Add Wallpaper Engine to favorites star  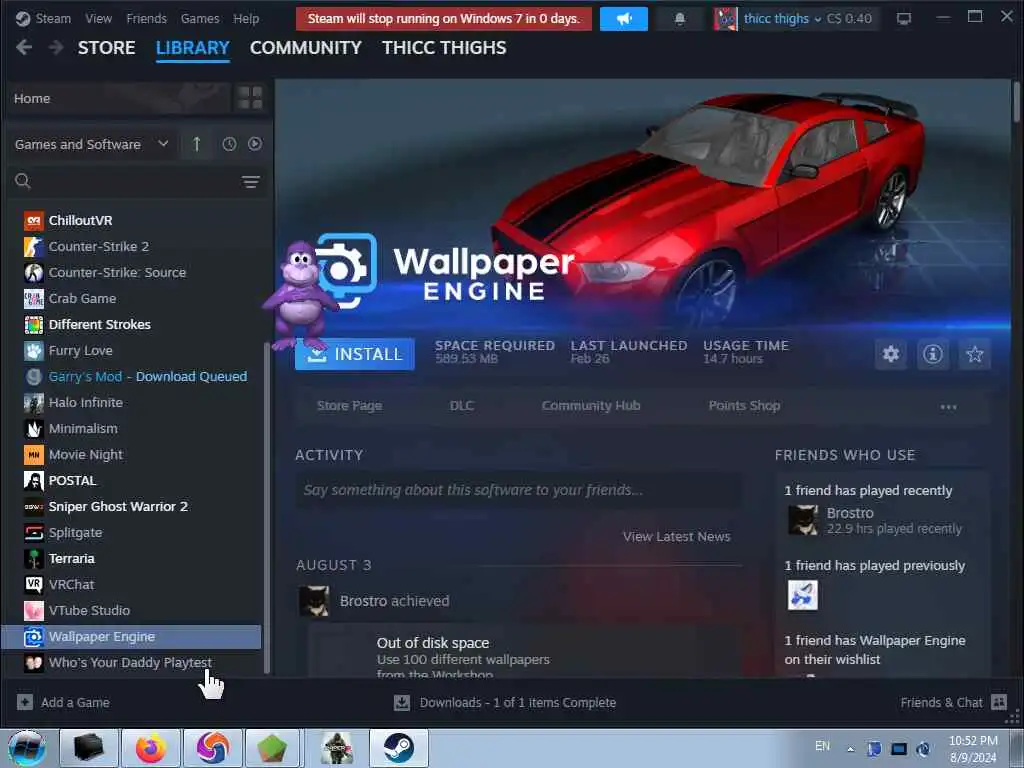(x=974, y=354)
